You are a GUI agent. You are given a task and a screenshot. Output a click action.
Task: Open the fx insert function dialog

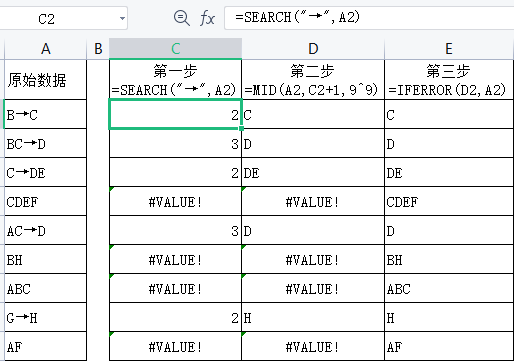point(207,18)
